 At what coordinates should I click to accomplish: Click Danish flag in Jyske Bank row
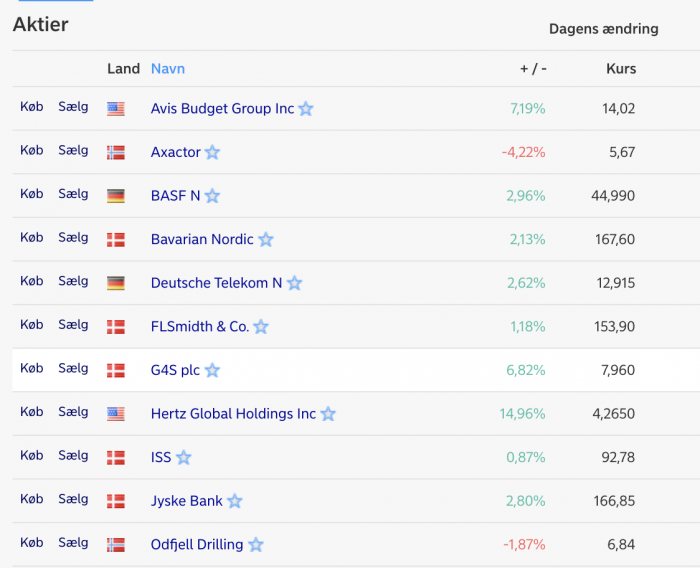116,501
